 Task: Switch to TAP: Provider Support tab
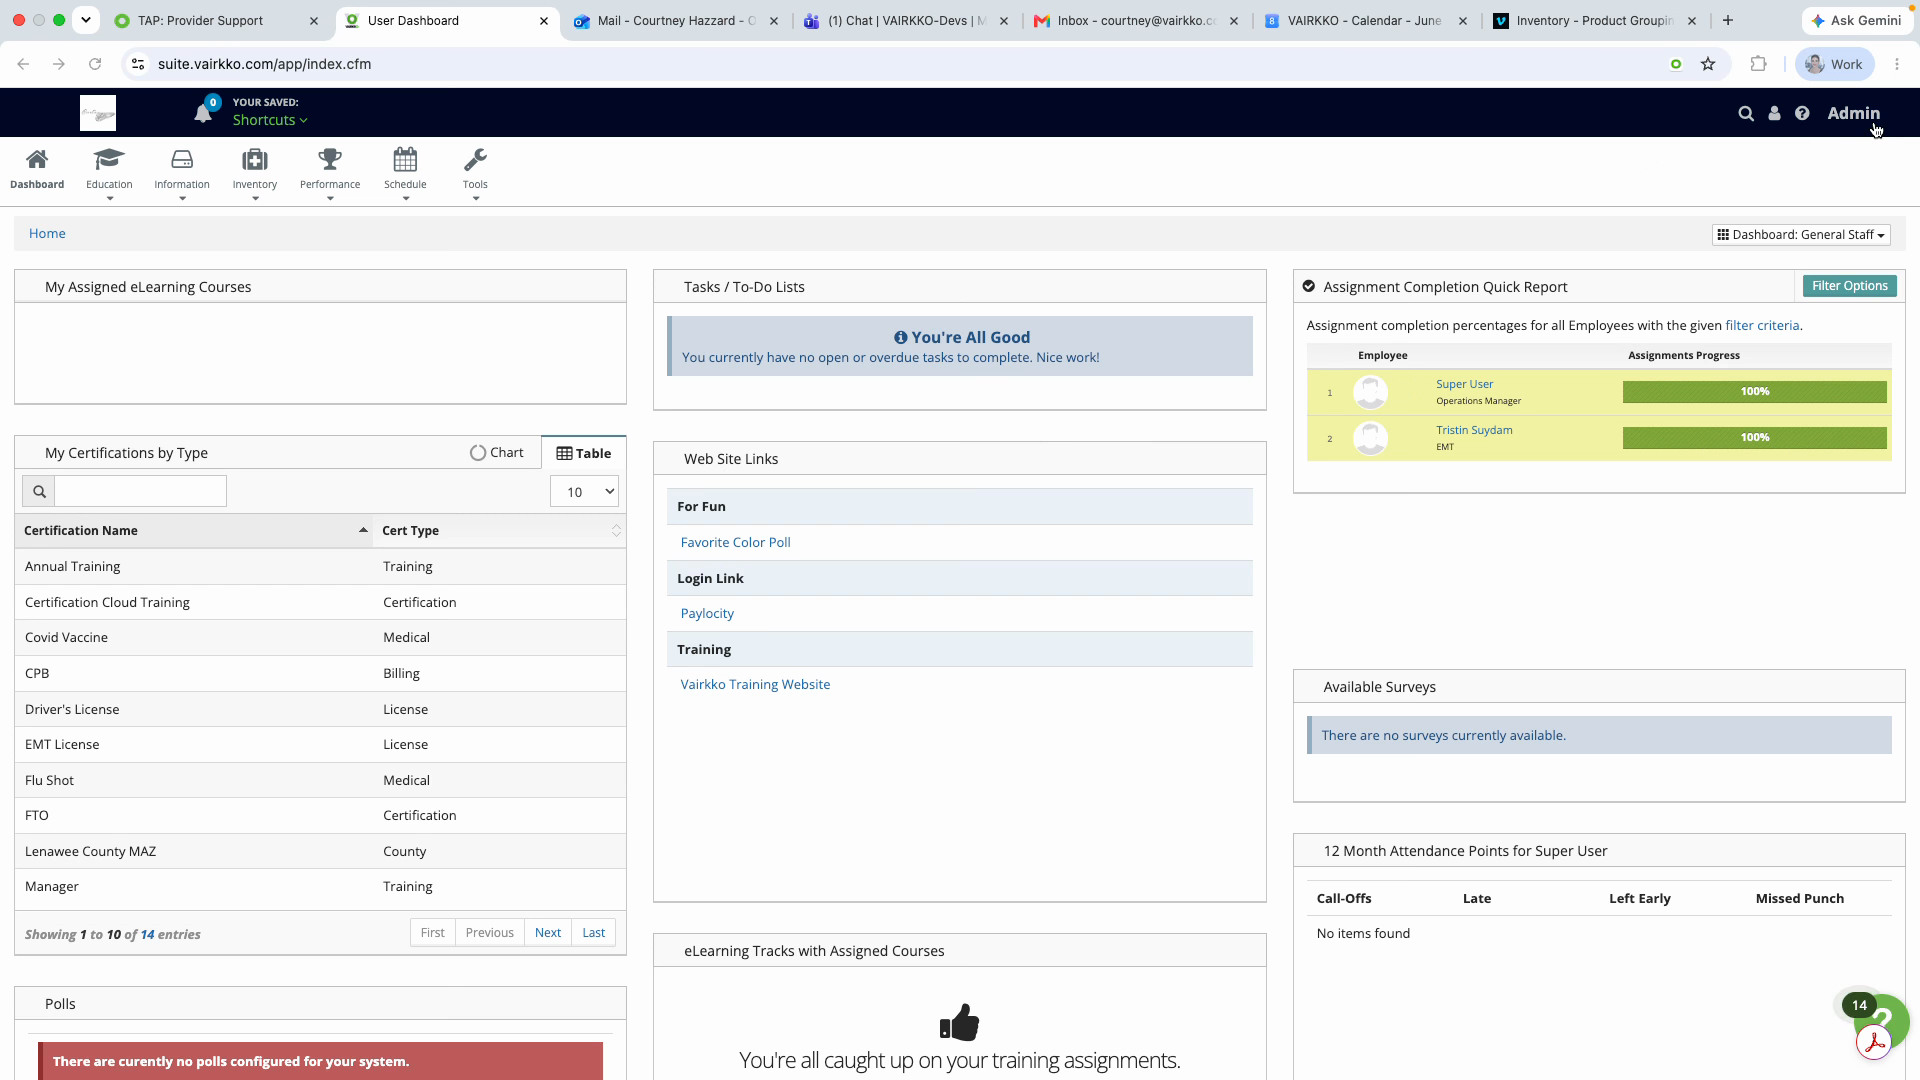pyautogui.click(x=200, y=20)
